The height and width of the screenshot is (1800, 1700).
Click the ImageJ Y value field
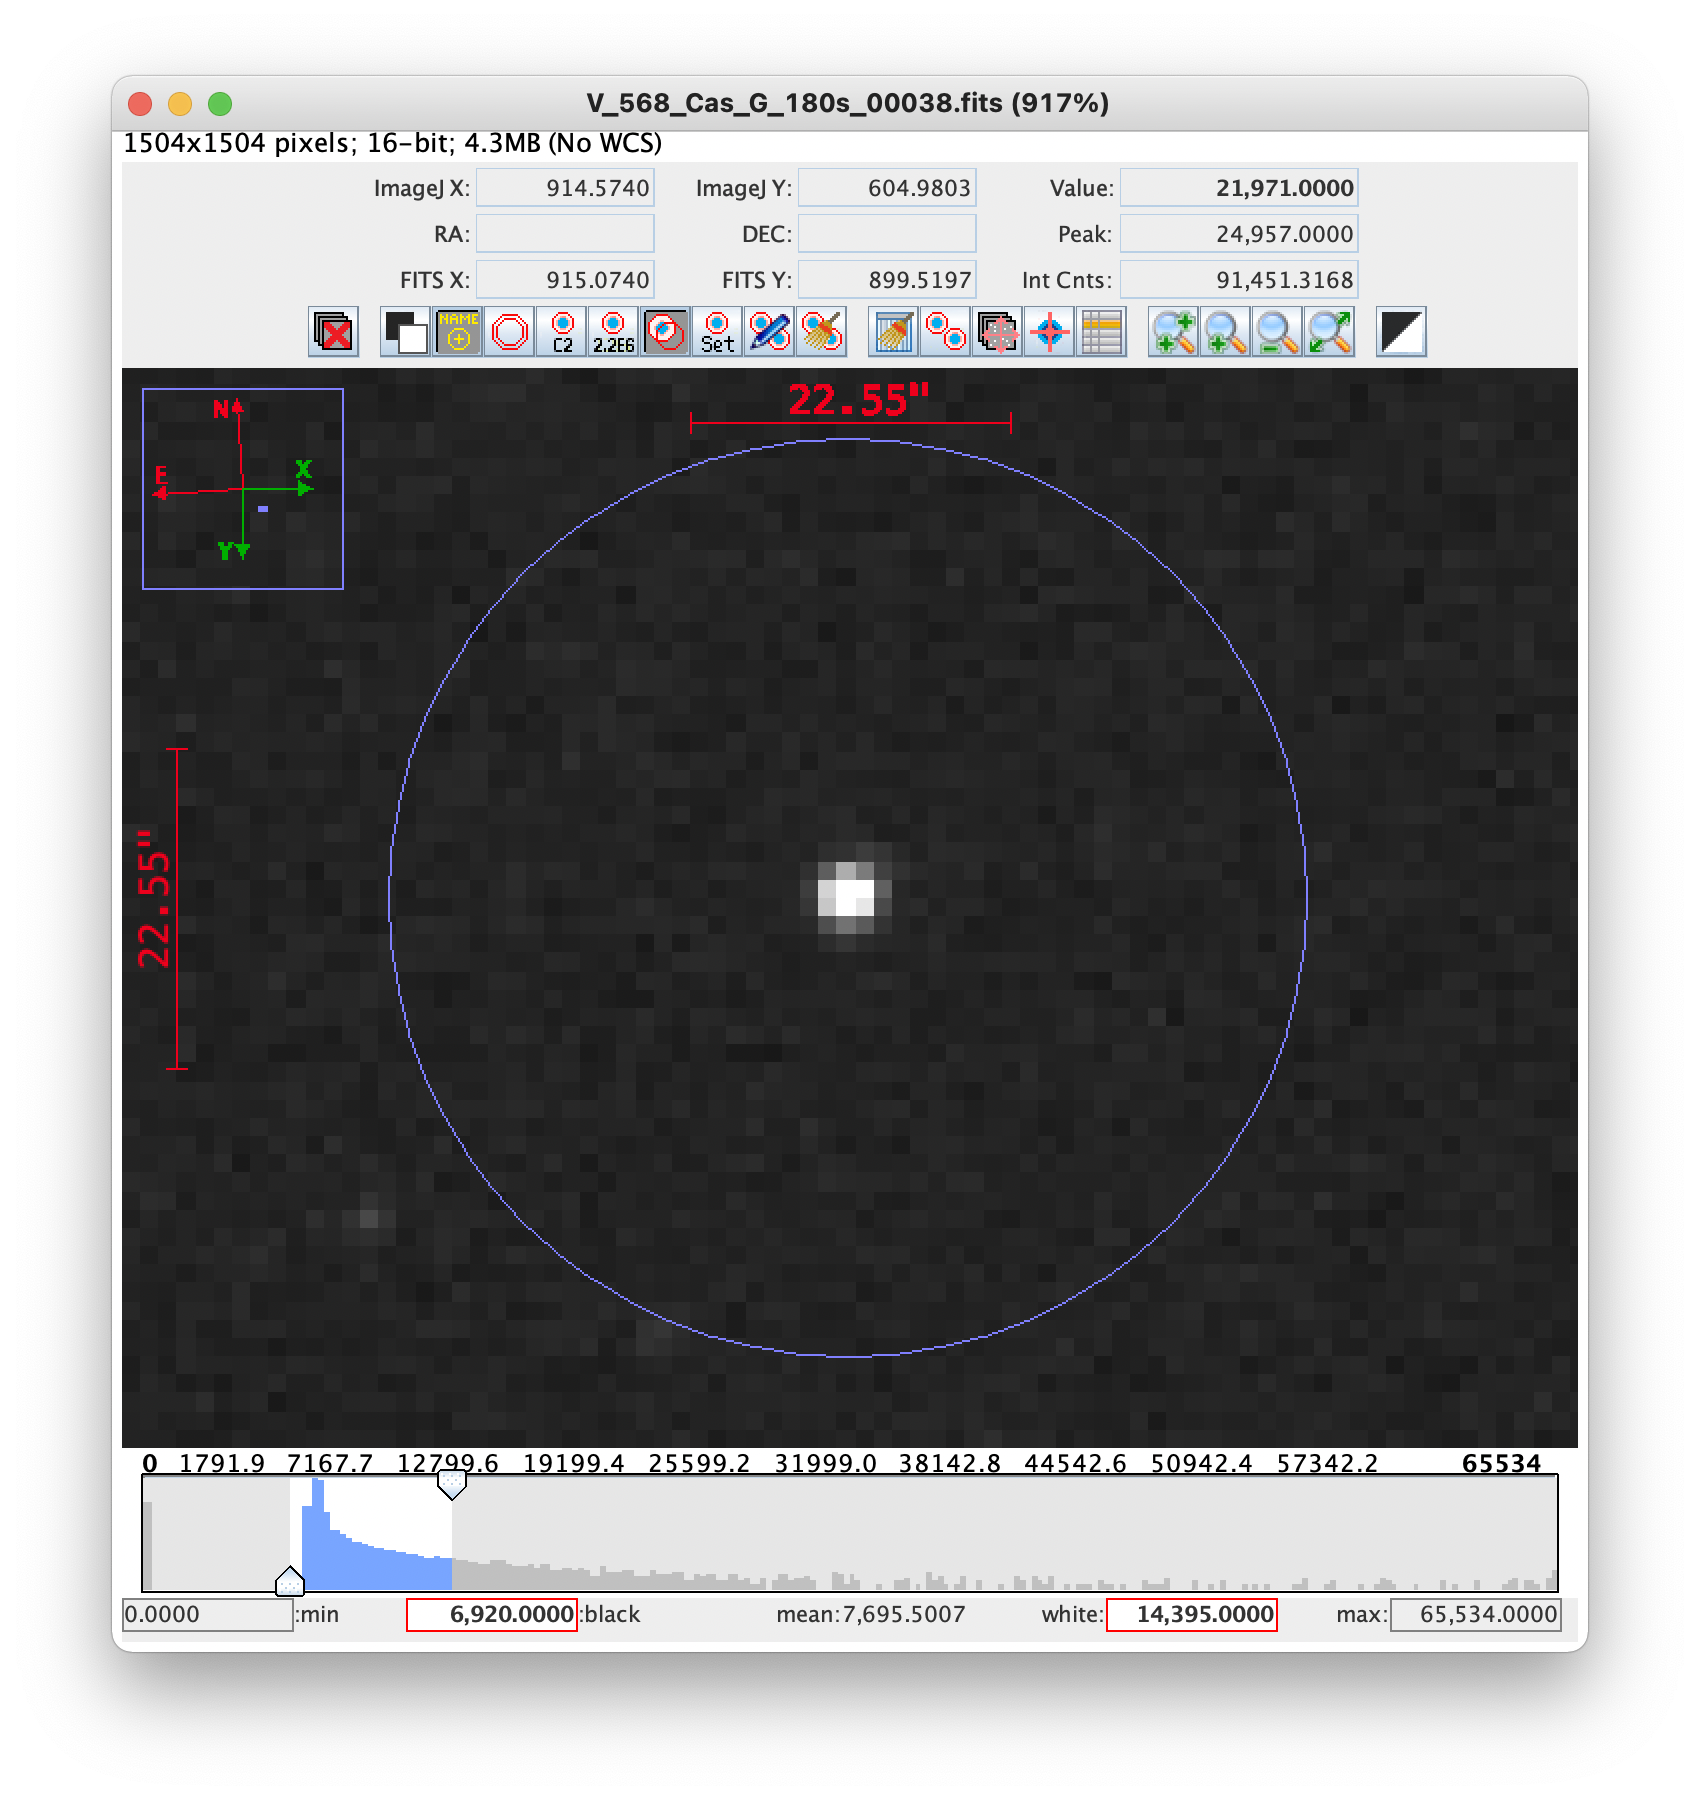[x=887, y=188]
